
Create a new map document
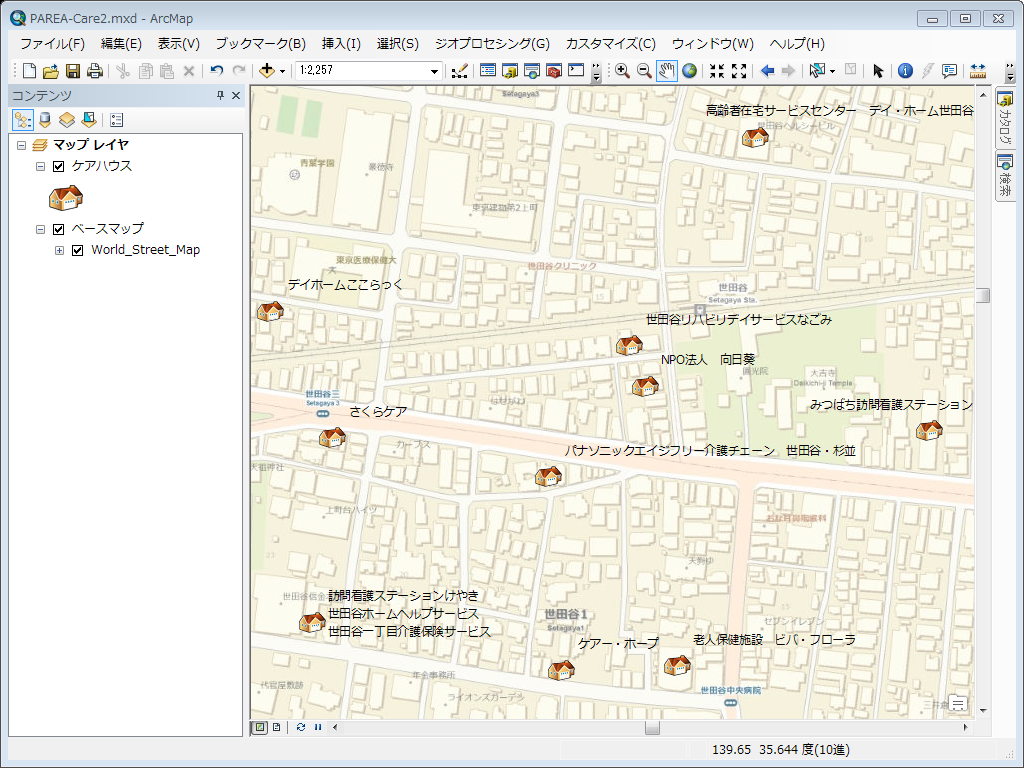(x=29, y=71)
